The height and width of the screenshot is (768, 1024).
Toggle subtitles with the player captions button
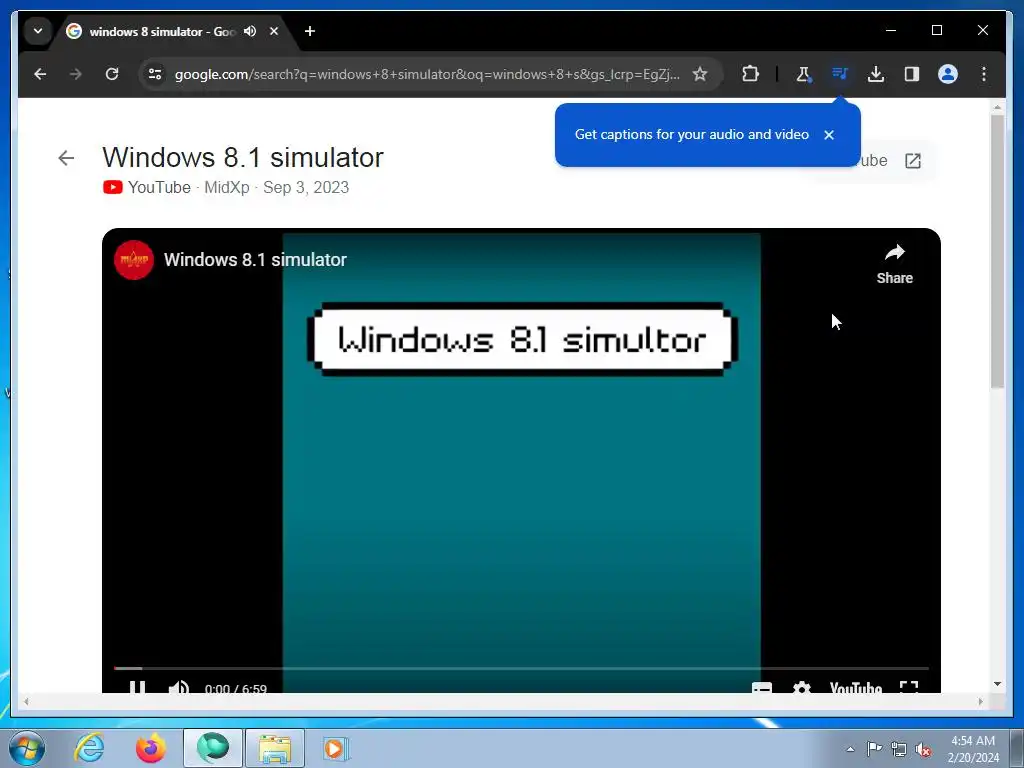(761, 687)
